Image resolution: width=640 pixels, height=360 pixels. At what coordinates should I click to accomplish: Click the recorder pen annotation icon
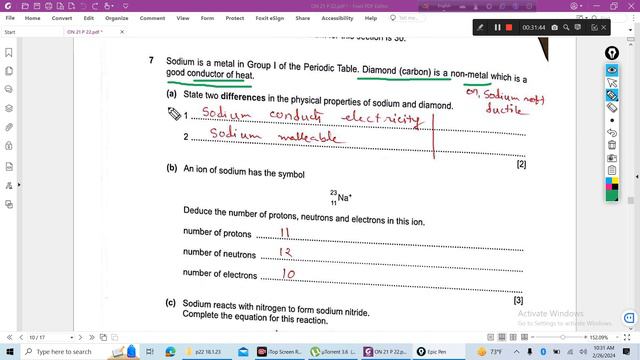point(480,27)
